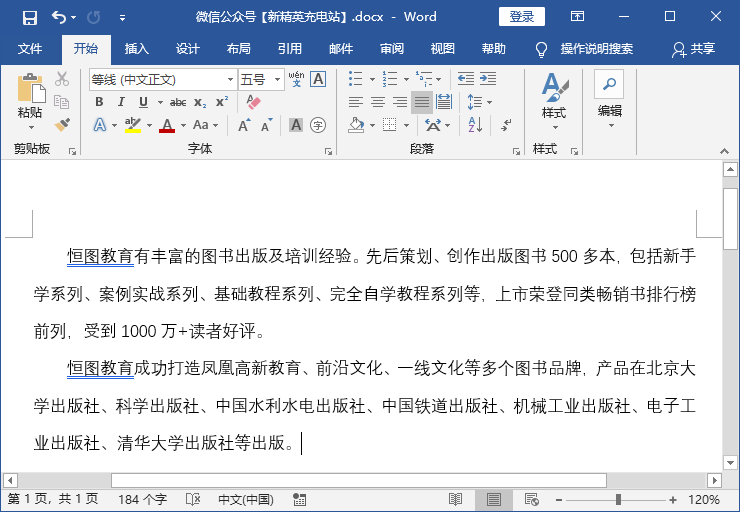Toggle subscript formatting
The width and height of the screenshot is (740, 512).
pos(200,102)
